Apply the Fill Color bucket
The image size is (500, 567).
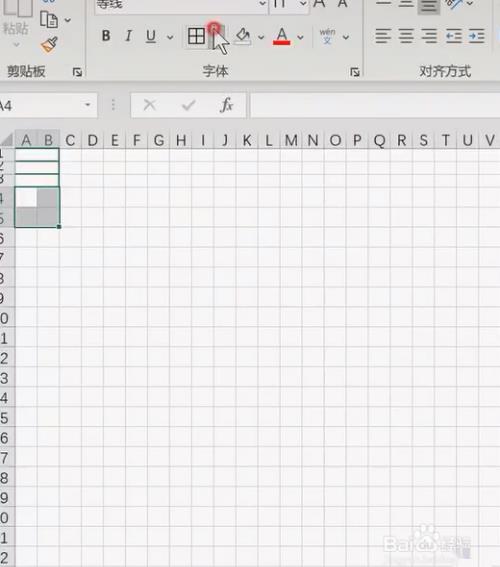pos(243,36)
